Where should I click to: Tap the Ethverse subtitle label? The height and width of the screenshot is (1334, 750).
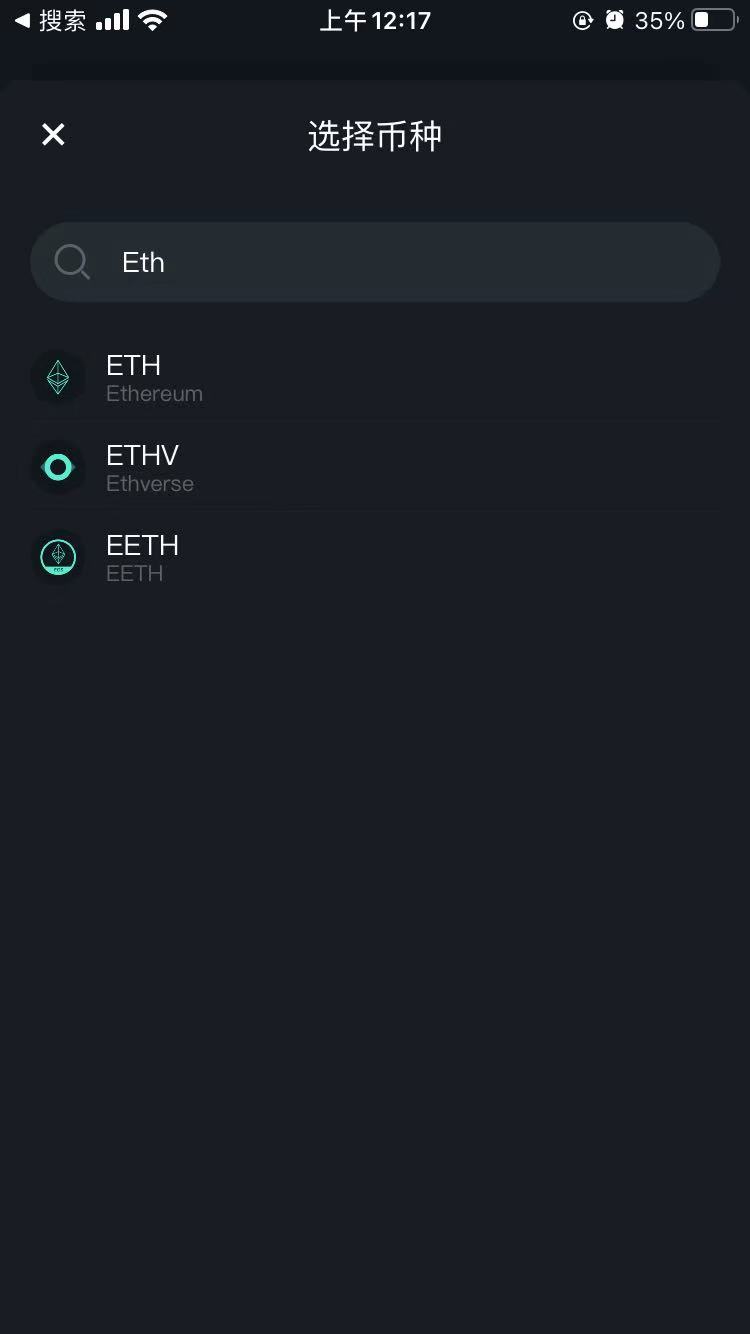coord(150,484)
